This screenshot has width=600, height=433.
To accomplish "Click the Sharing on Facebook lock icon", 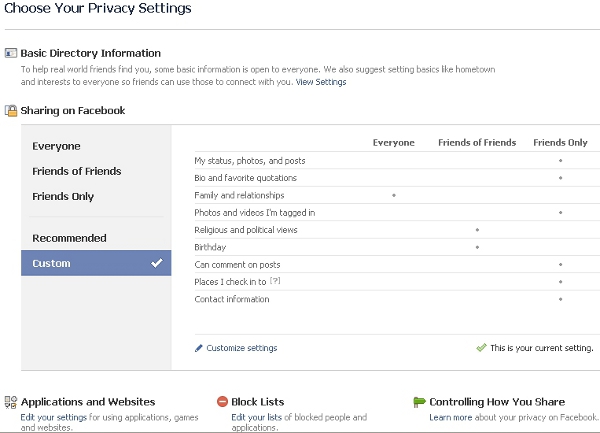I will click(x=11, y=111).
